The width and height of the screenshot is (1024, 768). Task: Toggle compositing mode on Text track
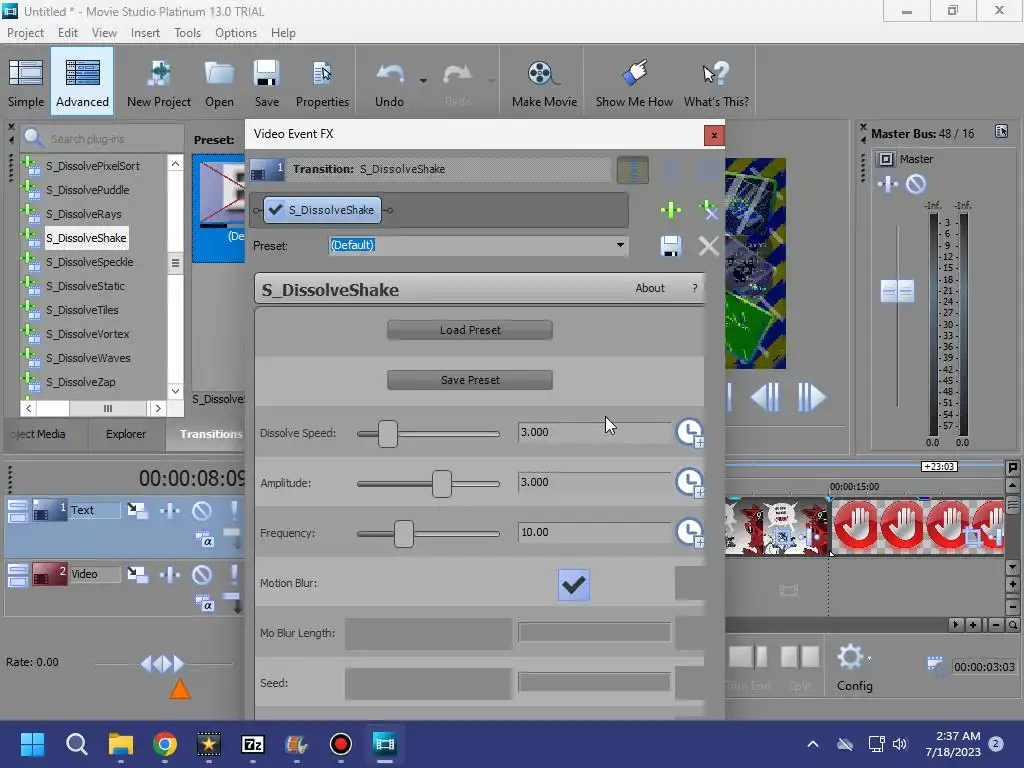tap(204, 539)
